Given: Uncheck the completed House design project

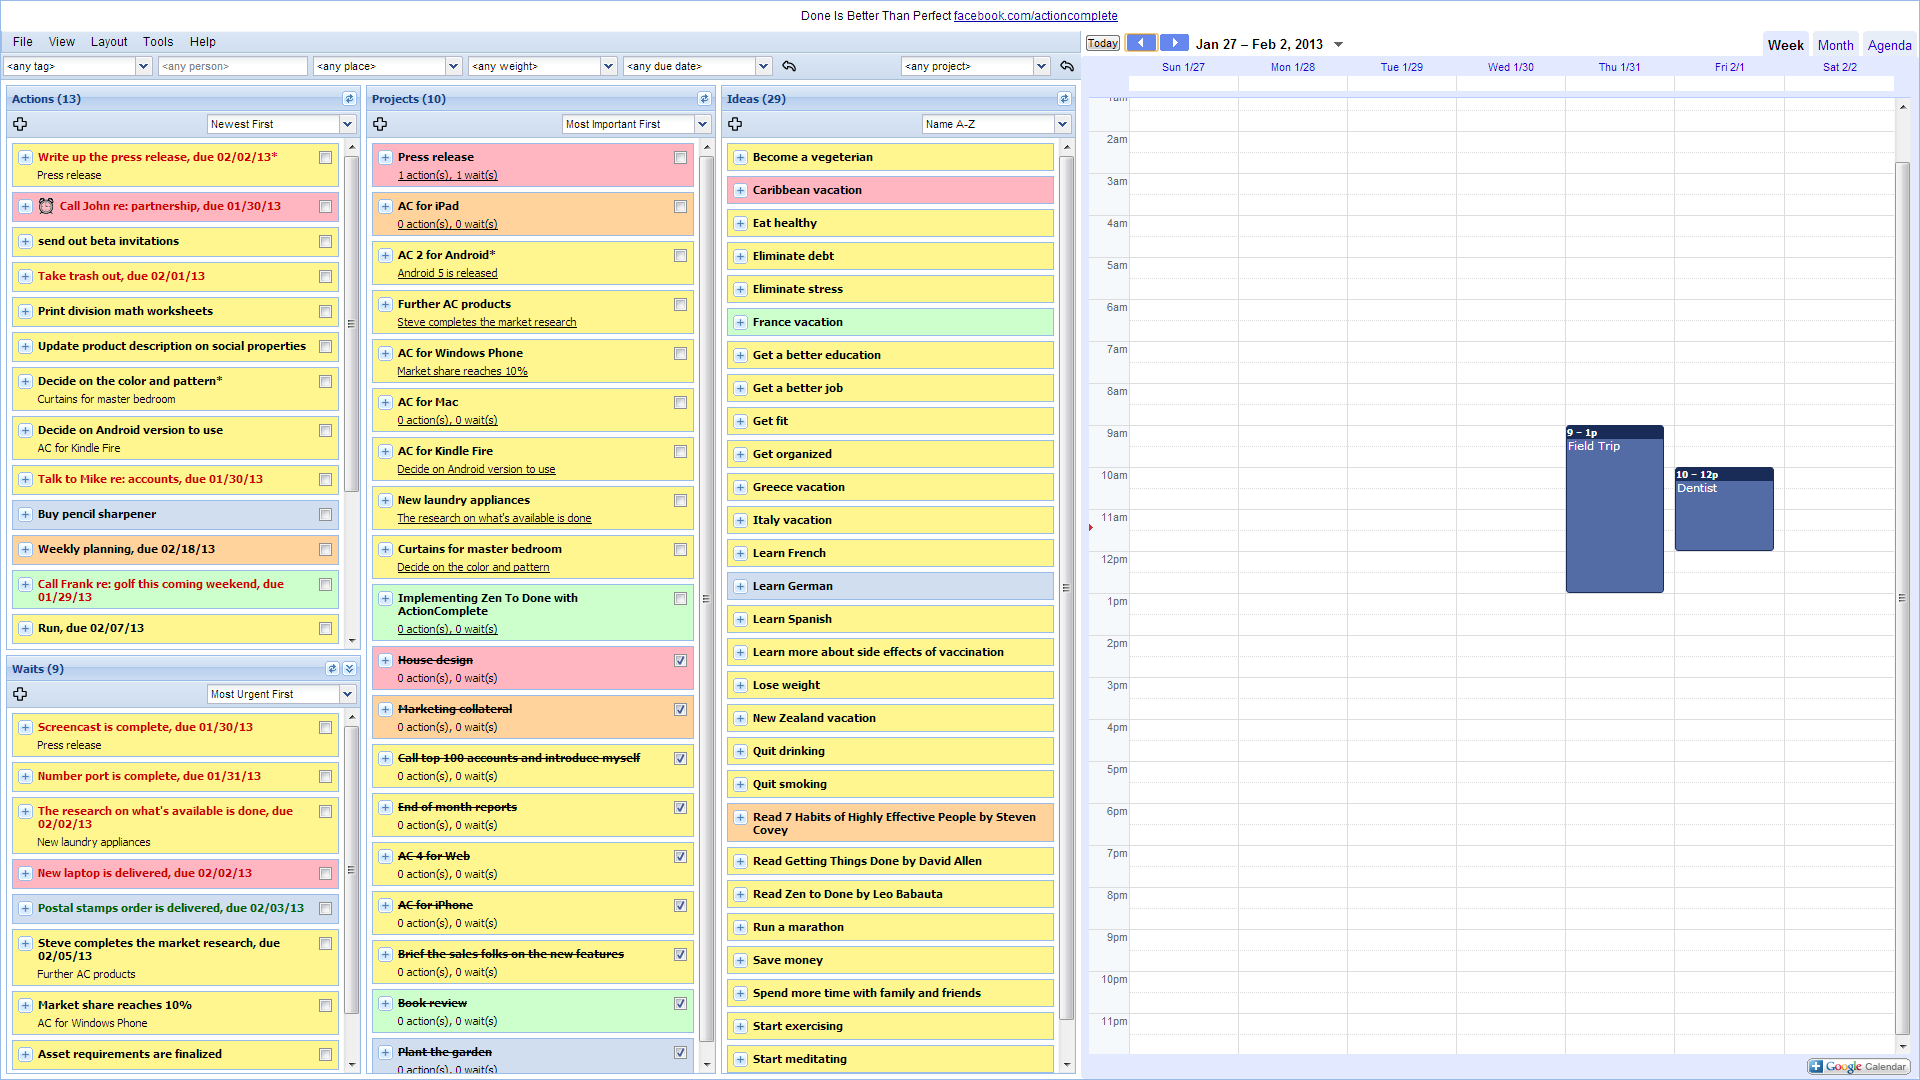Looking at the screenshot, I should (680, 660).
